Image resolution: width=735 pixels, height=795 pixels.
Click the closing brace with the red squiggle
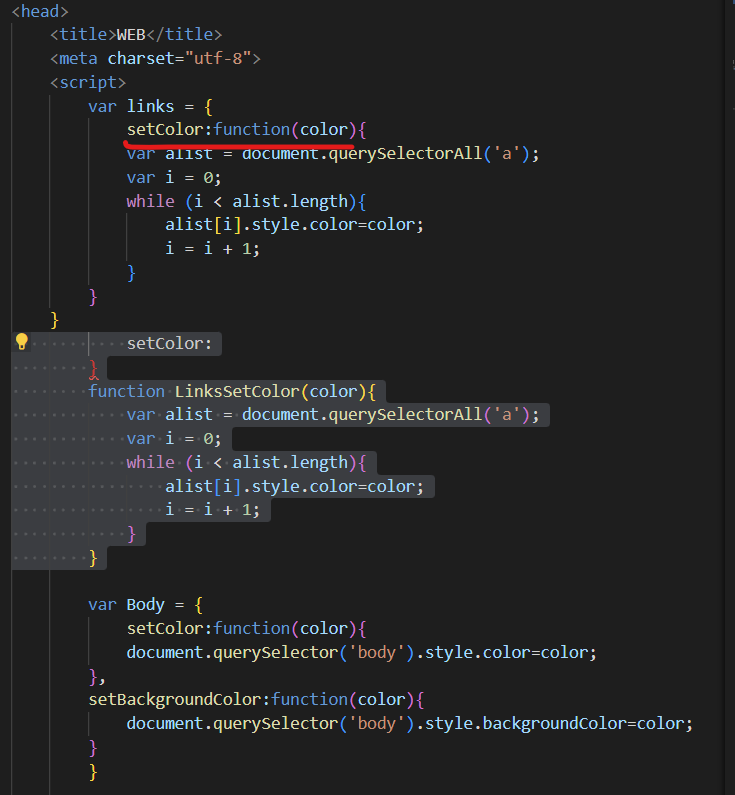point(93,369)
